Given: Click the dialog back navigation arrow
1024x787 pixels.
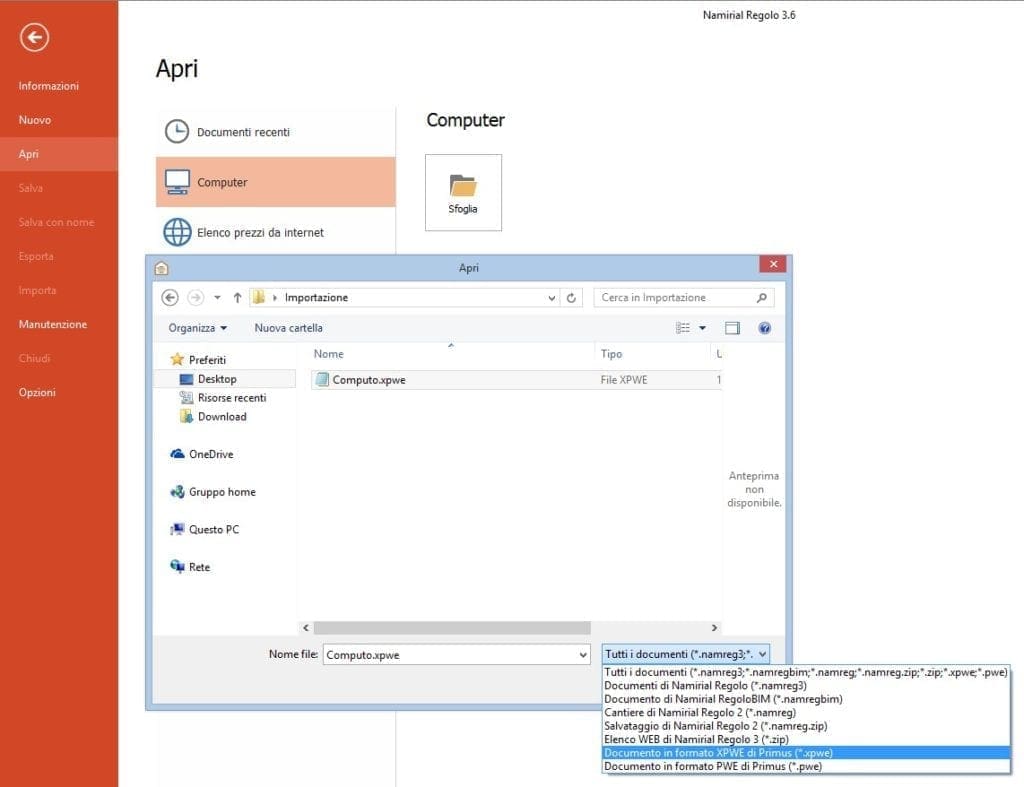Looking at the screenshot, I should click(170, 298).
